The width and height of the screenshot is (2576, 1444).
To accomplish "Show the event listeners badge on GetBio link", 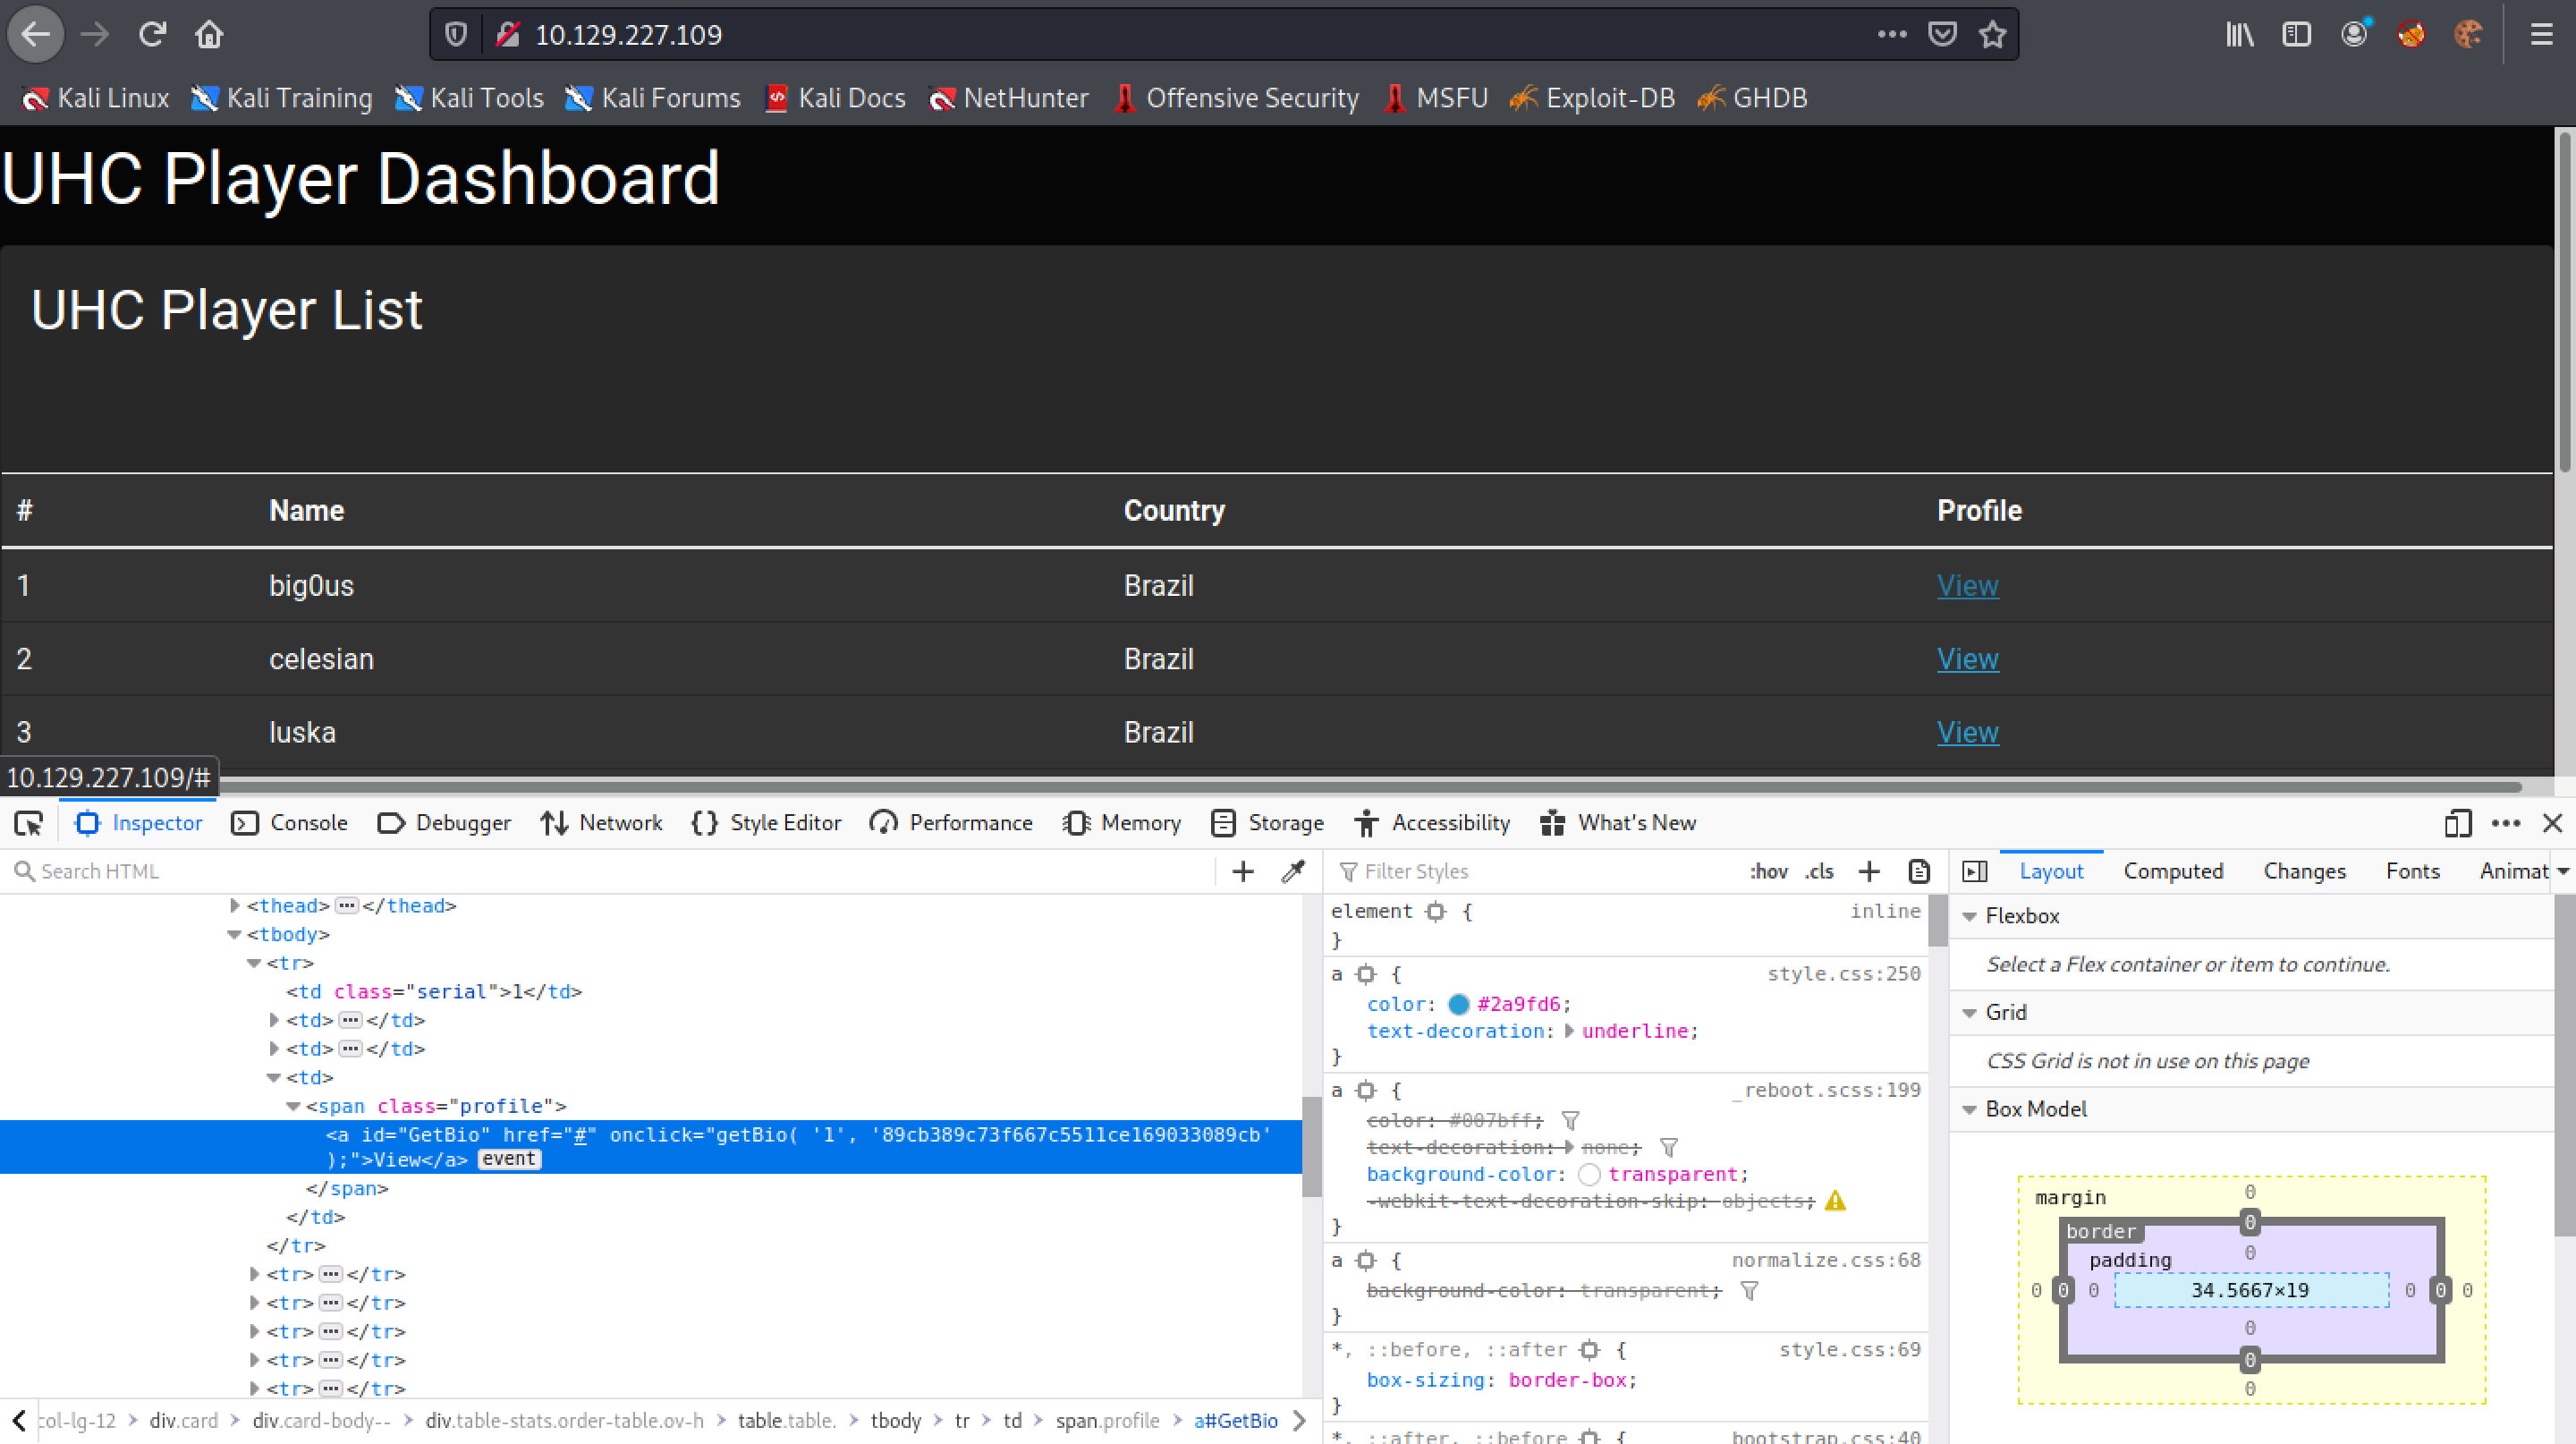I will point(509,1159).
